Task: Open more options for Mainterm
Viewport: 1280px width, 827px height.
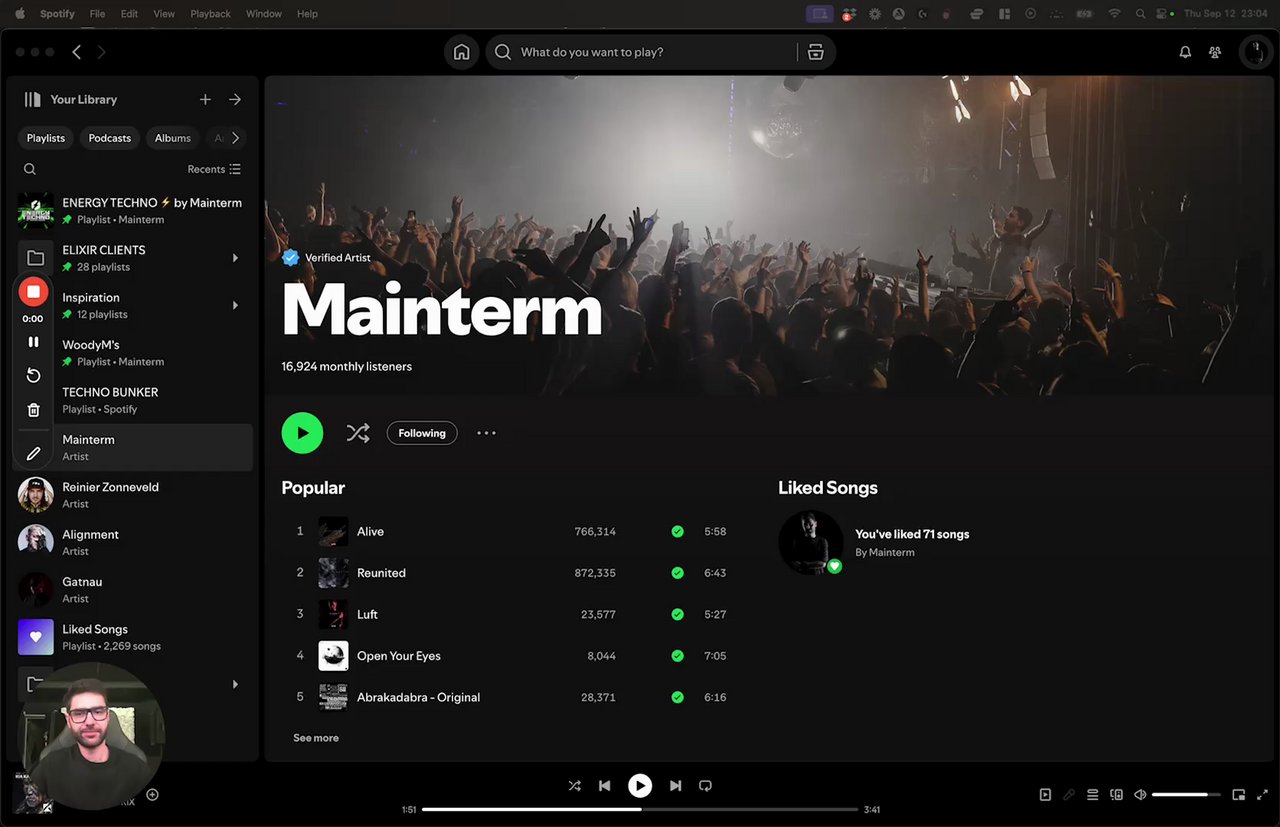Action: [x=486, y=433]
